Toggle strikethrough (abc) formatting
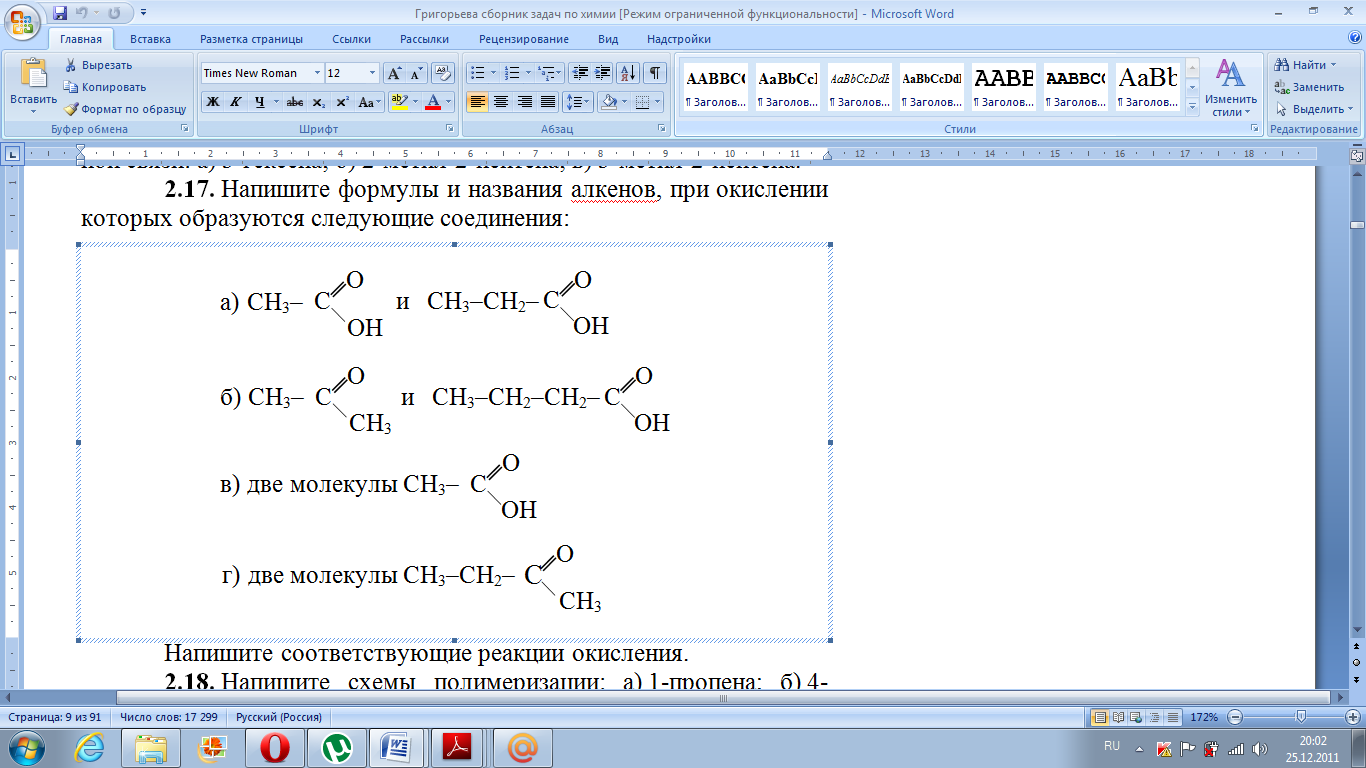Viewport: 1366px width, 768px height. 294,102
